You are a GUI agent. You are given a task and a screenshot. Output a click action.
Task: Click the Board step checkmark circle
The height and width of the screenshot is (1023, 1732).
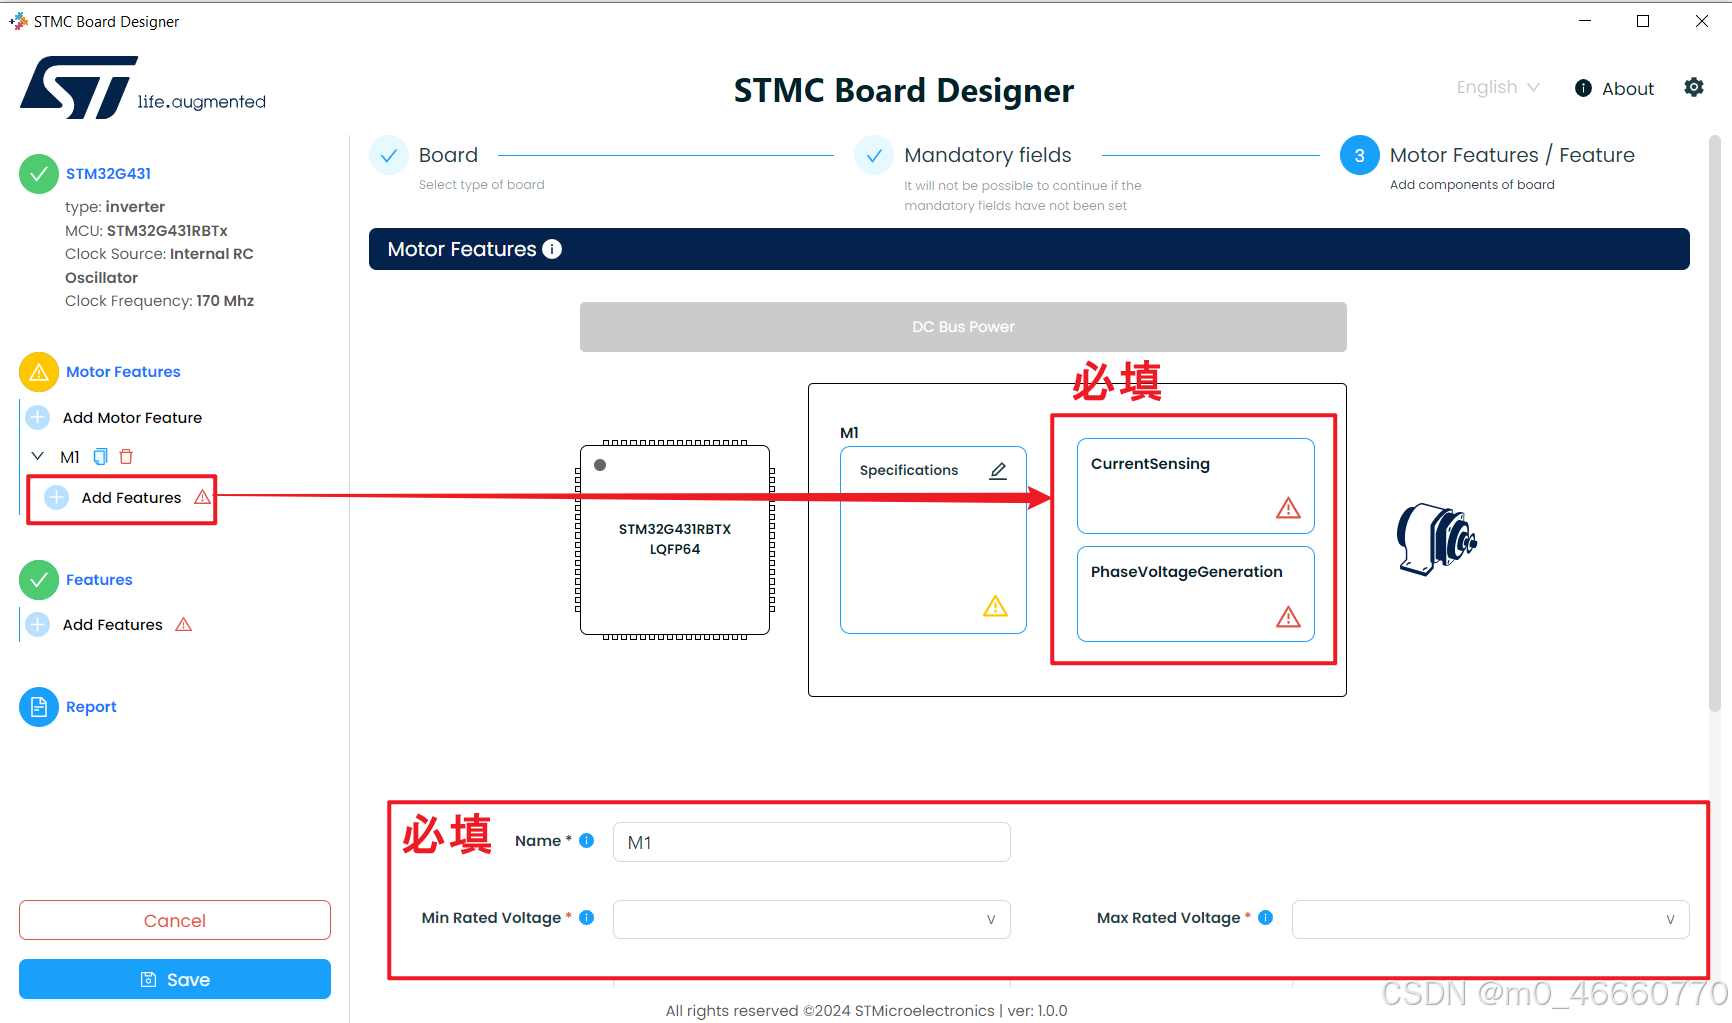389,156
